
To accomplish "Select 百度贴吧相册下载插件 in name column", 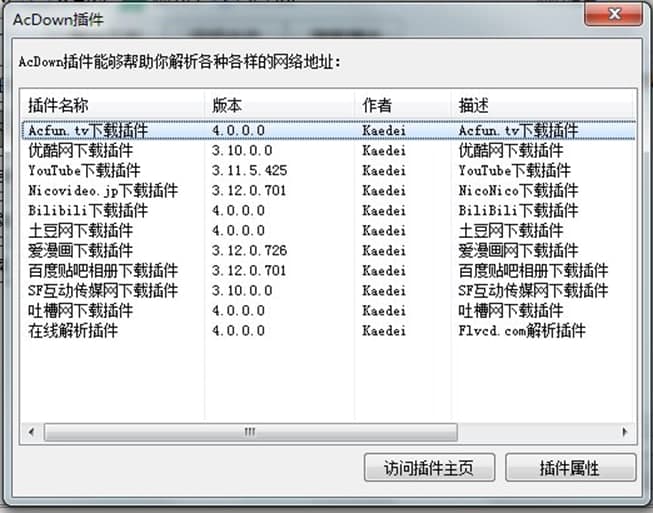I will click(103, 270).
